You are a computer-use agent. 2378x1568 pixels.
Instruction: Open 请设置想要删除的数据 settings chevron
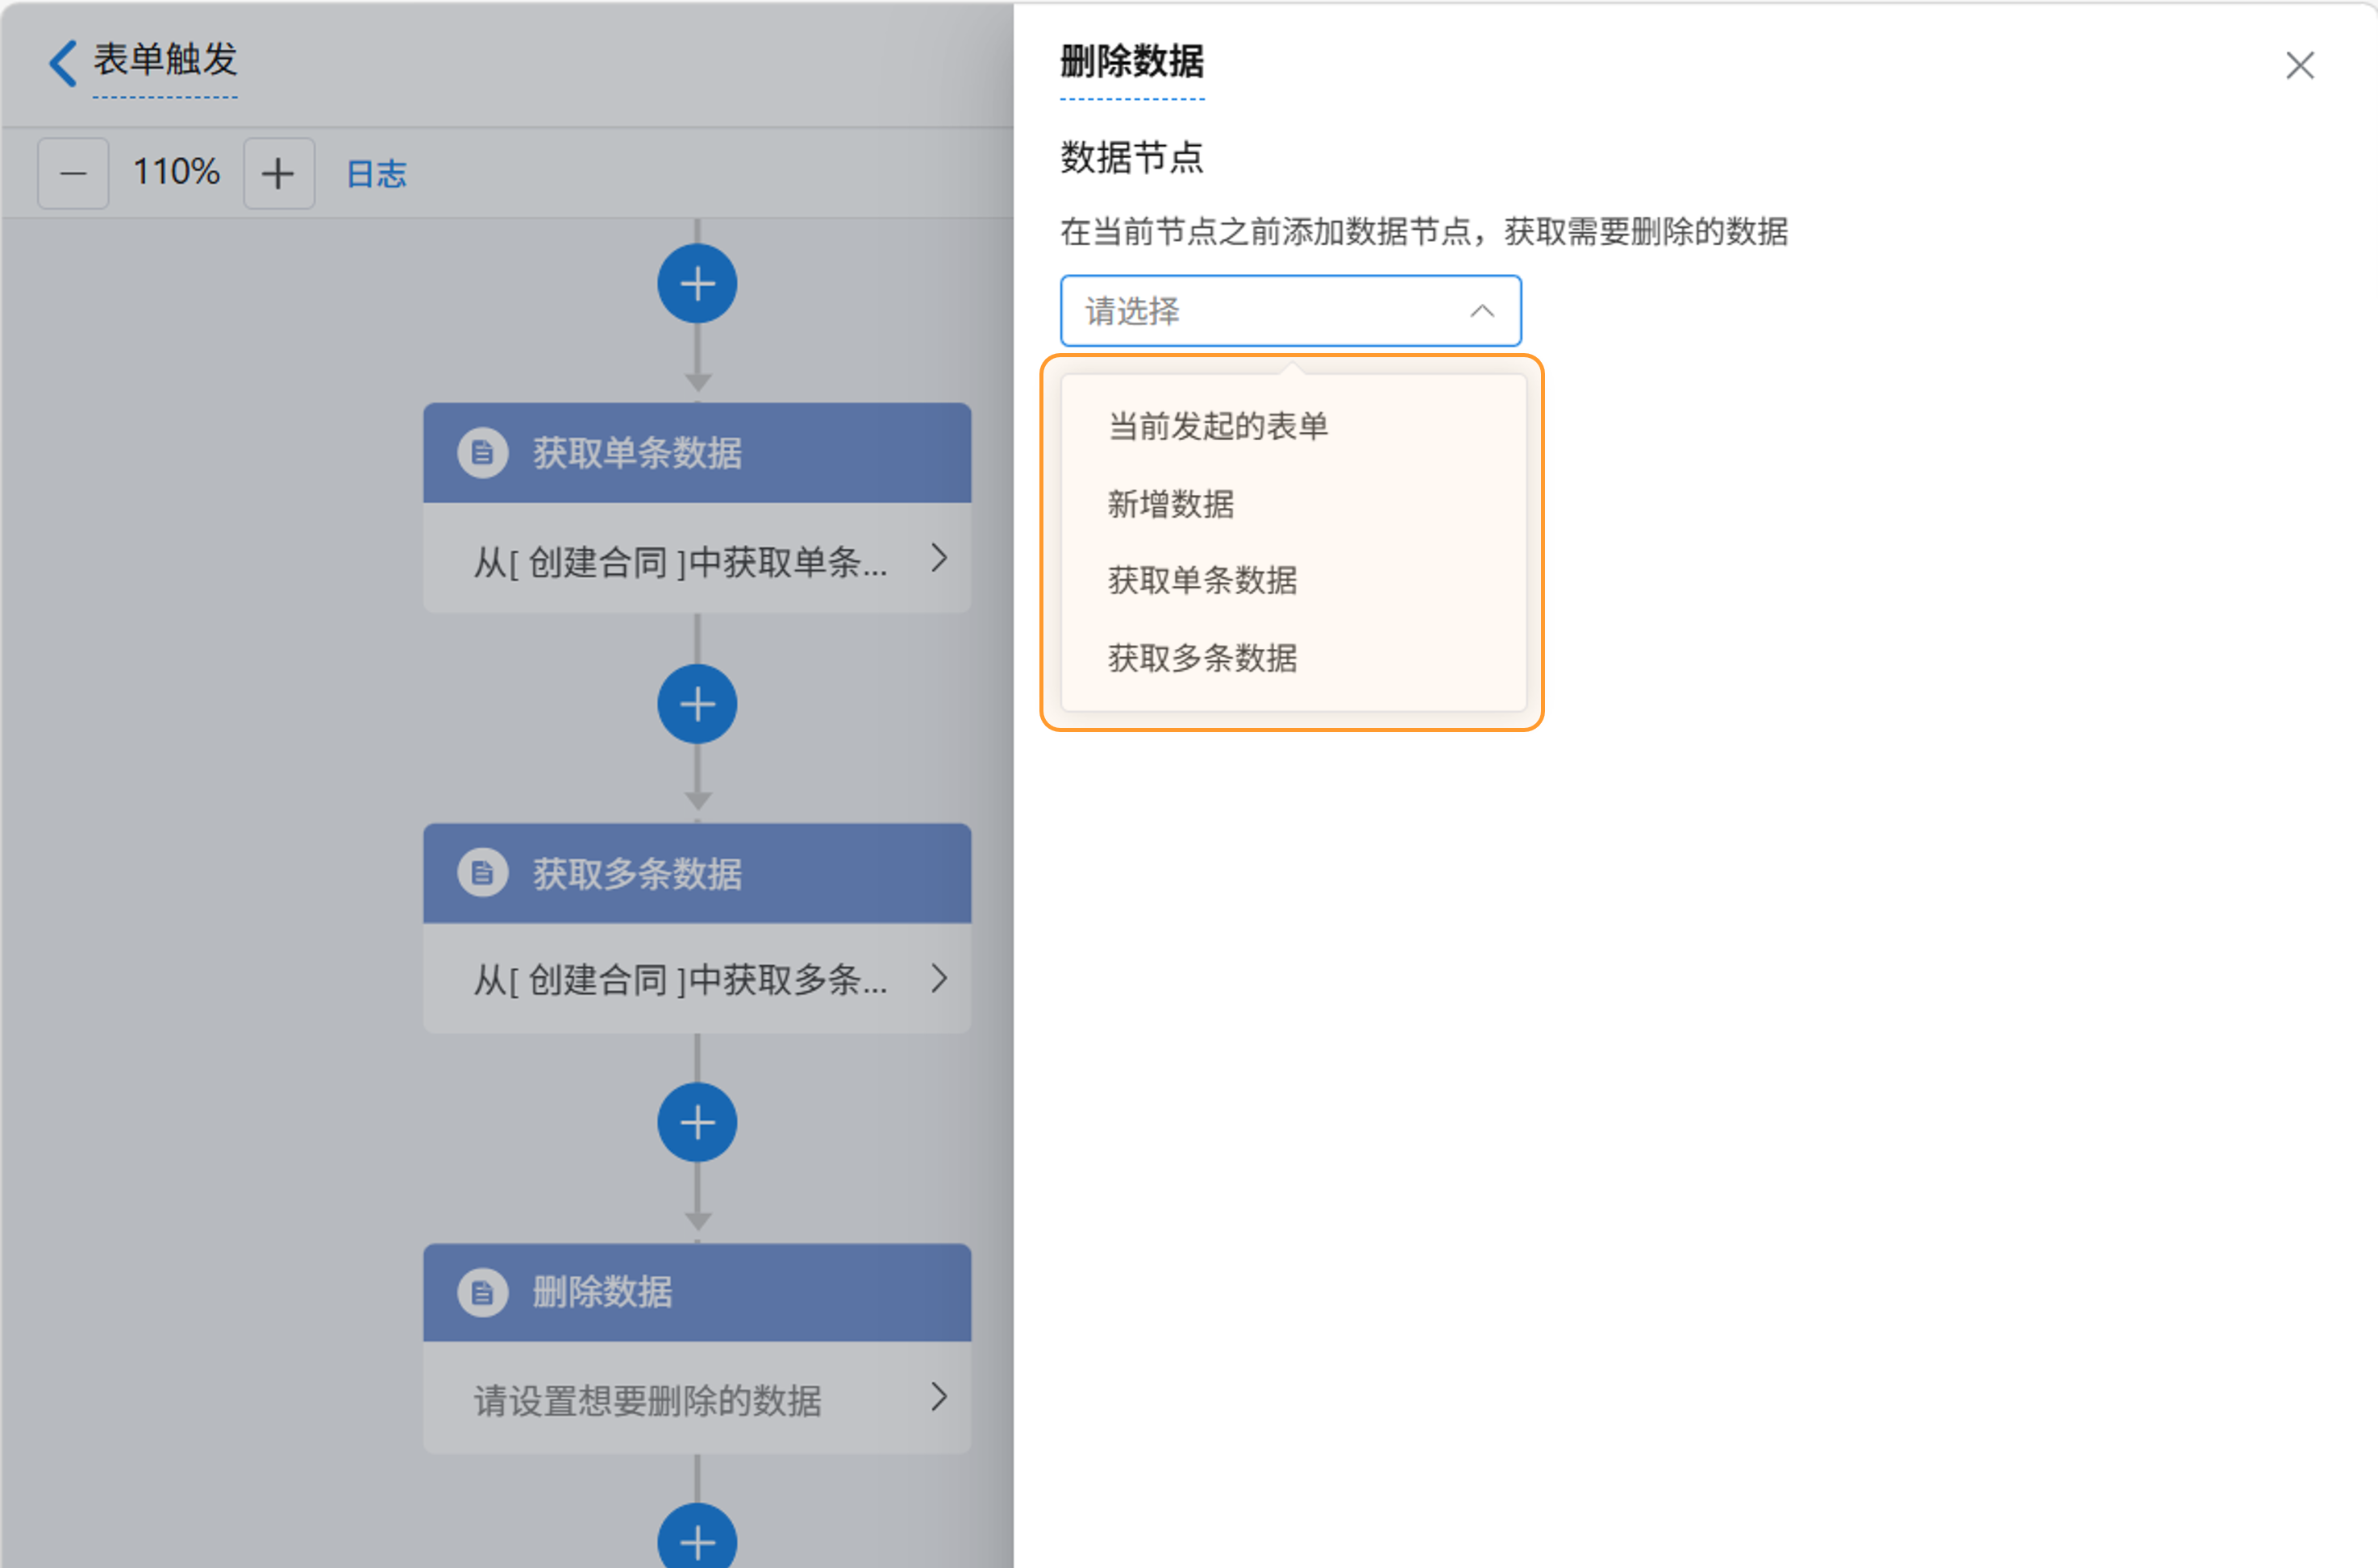pyautogui.click(x=938, y=1397)
